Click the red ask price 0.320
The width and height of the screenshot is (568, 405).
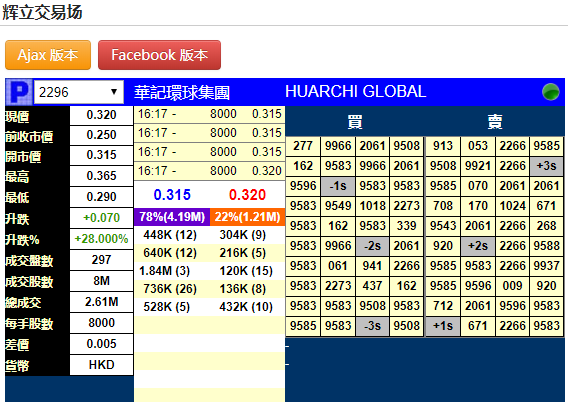pos(247,195)
